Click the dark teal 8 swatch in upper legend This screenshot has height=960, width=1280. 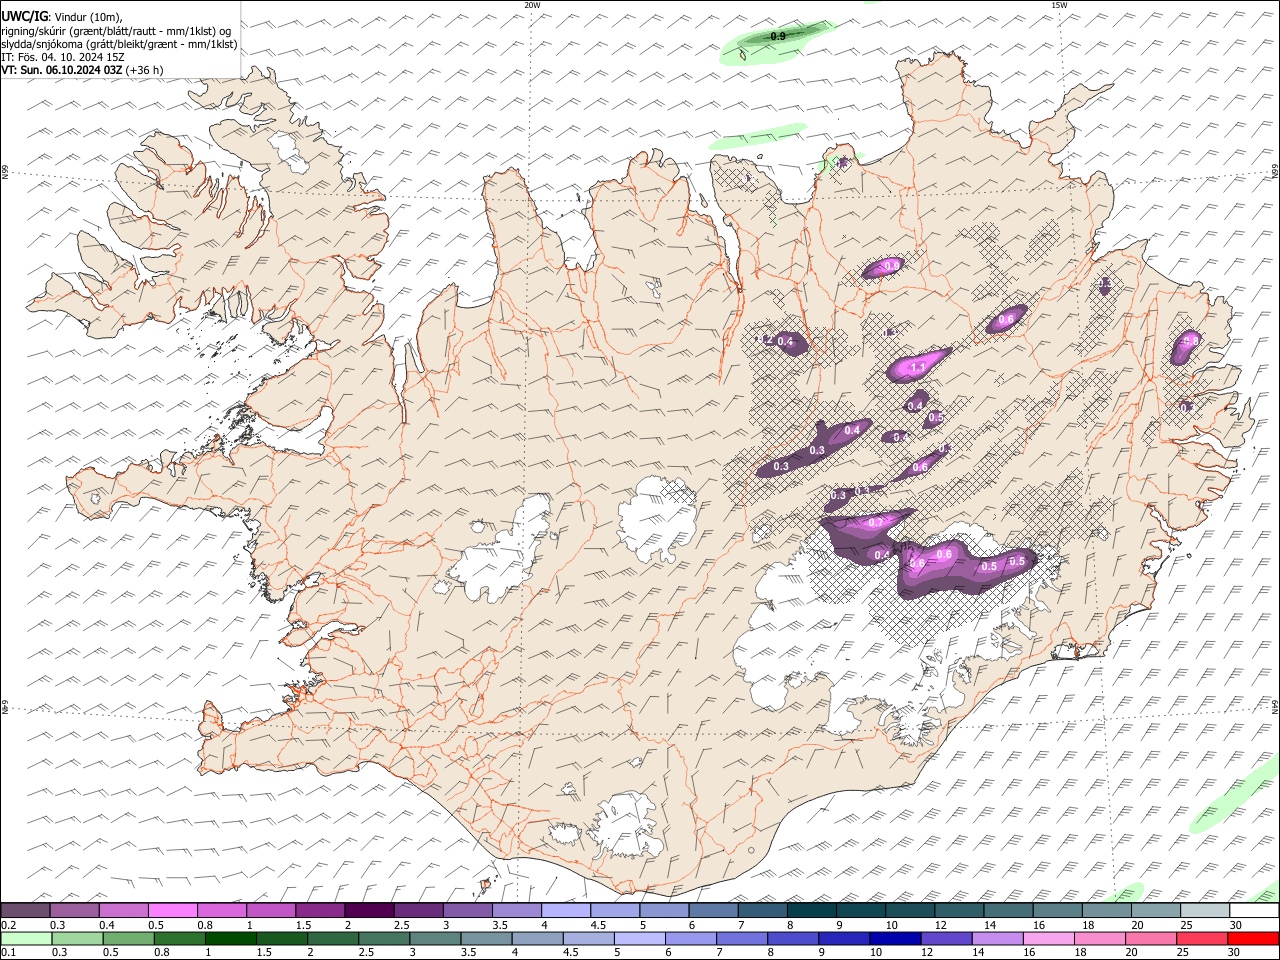pyautogui.click(x=811, y=911)
